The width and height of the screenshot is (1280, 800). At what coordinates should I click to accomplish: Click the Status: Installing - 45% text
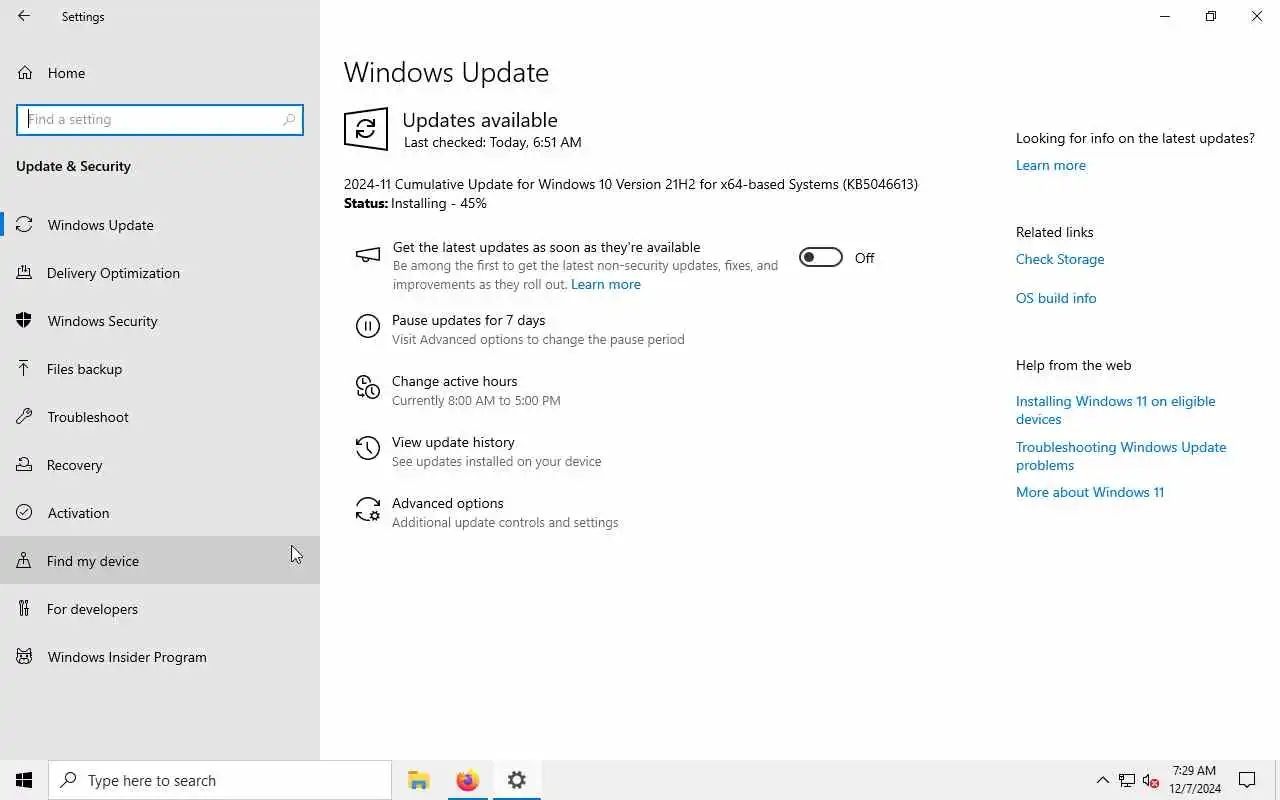point(415,203)
